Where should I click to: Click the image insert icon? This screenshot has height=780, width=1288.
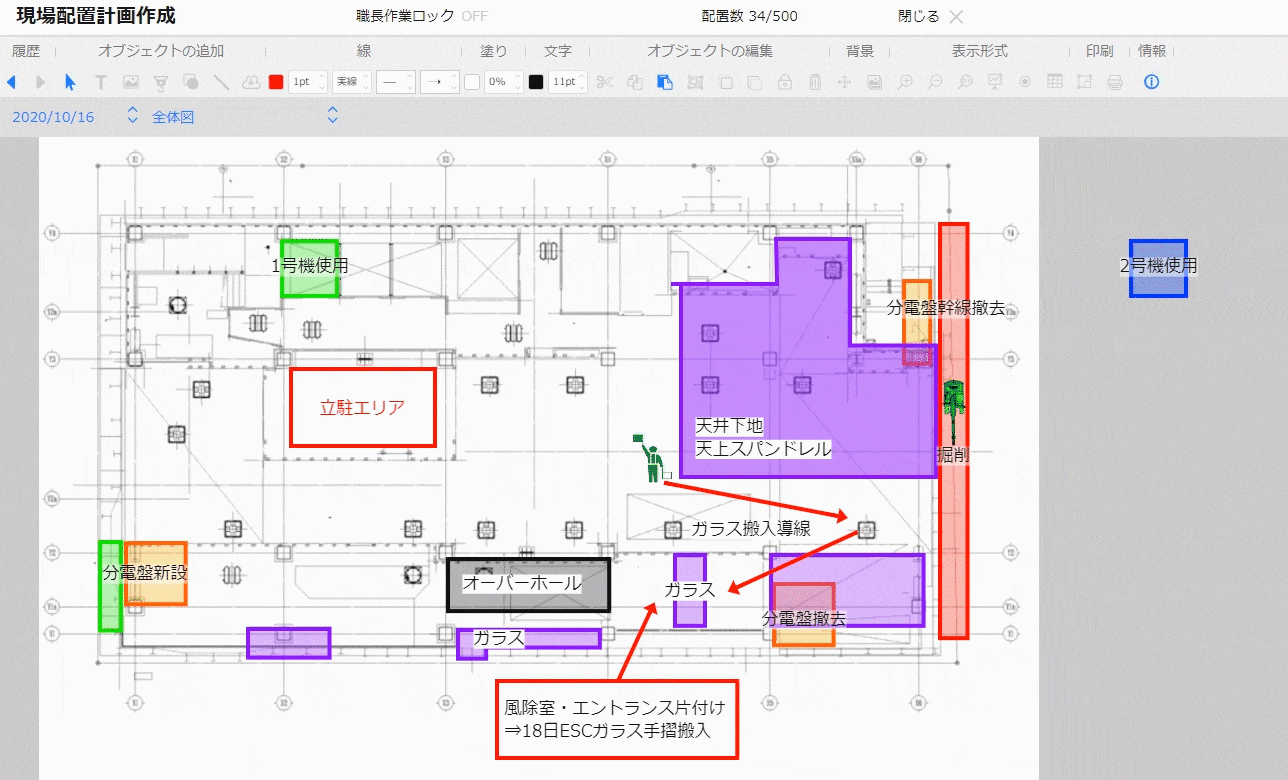130,82
